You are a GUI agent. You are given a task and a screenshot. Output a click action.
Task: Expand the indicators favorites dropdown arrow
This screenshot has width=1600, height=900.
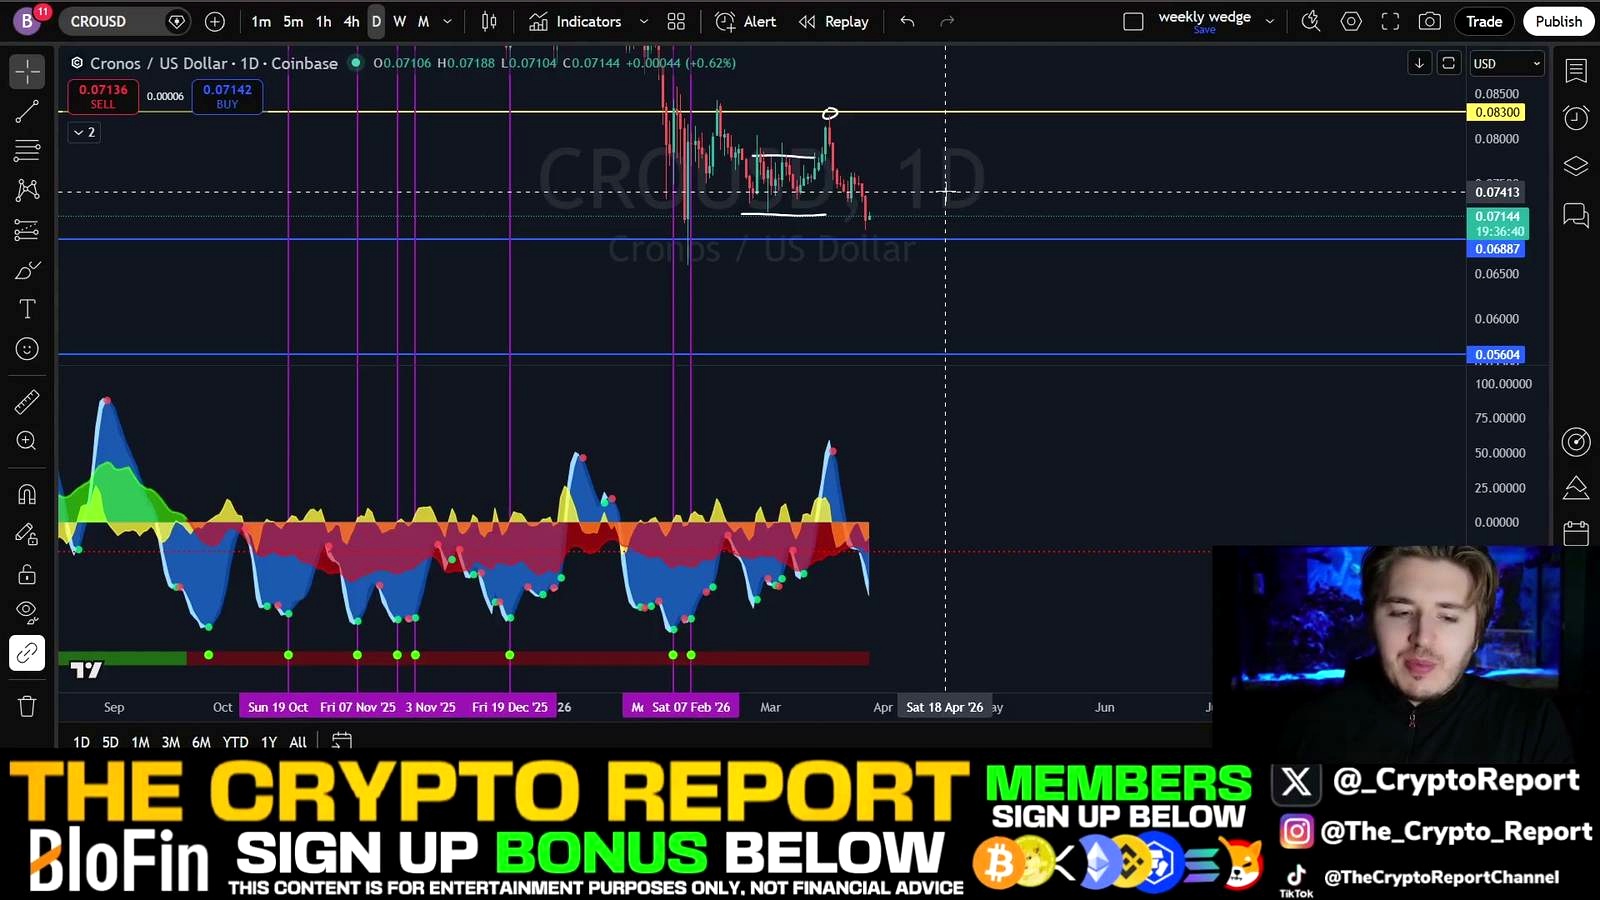643,21
